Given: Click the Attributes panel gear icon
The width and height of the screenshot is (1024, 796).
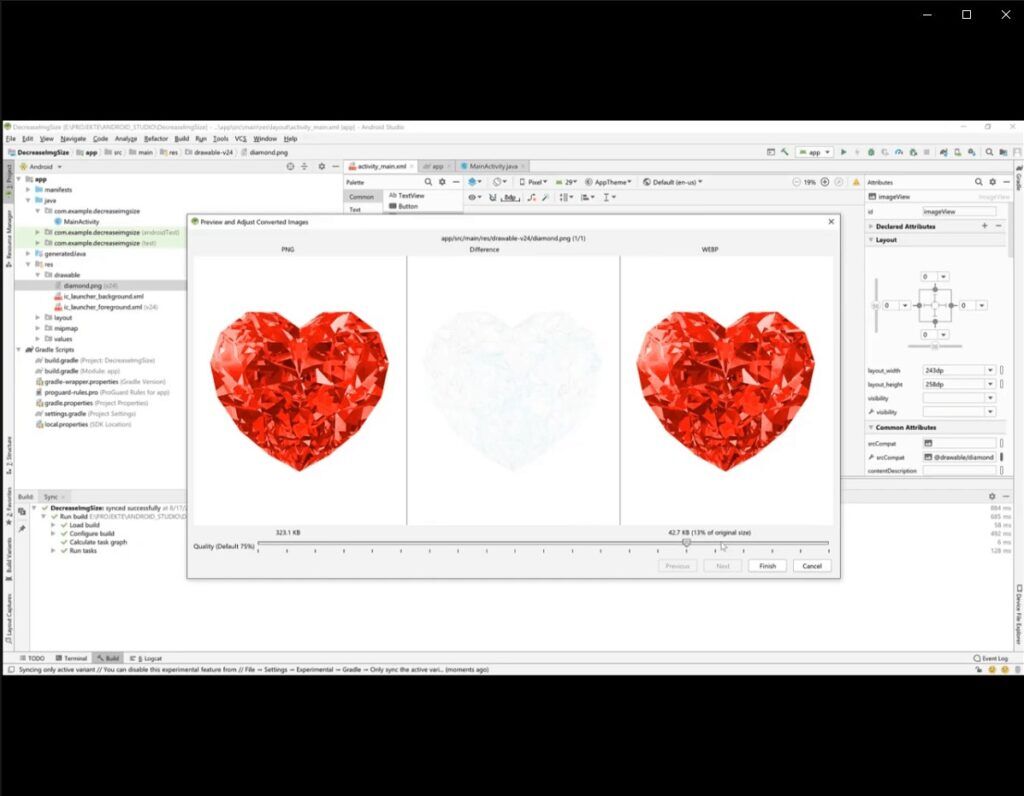Looking at the screenshot, I should pyautogui.click(x=993, y=182).
